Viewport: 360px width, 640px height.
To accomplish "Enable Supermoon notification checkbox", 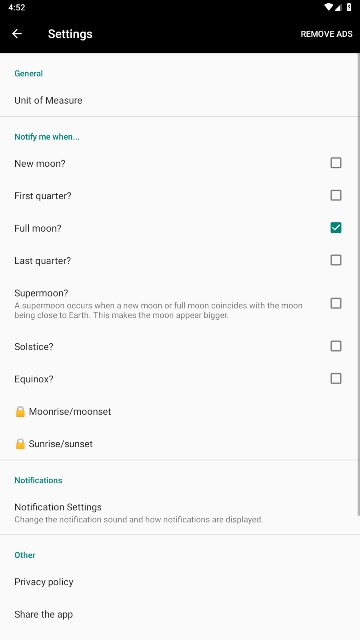I will coord(336,303).
